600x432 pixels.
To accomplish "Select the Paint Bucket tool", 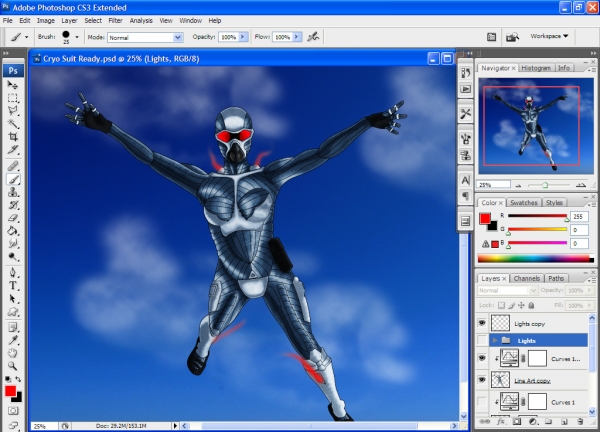I will coord(13,231).
